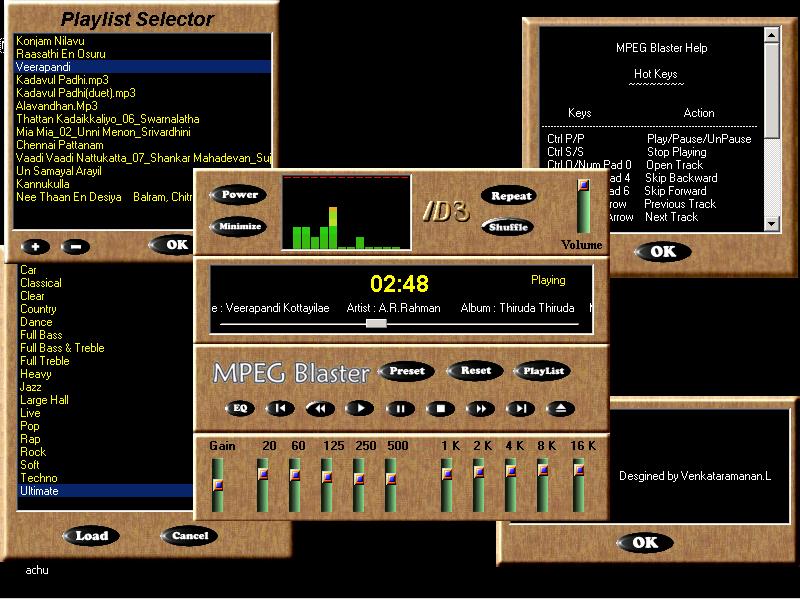The image size is (800, 600).
Task: Click the spectrum analyzer display
Action: point(346,212)
